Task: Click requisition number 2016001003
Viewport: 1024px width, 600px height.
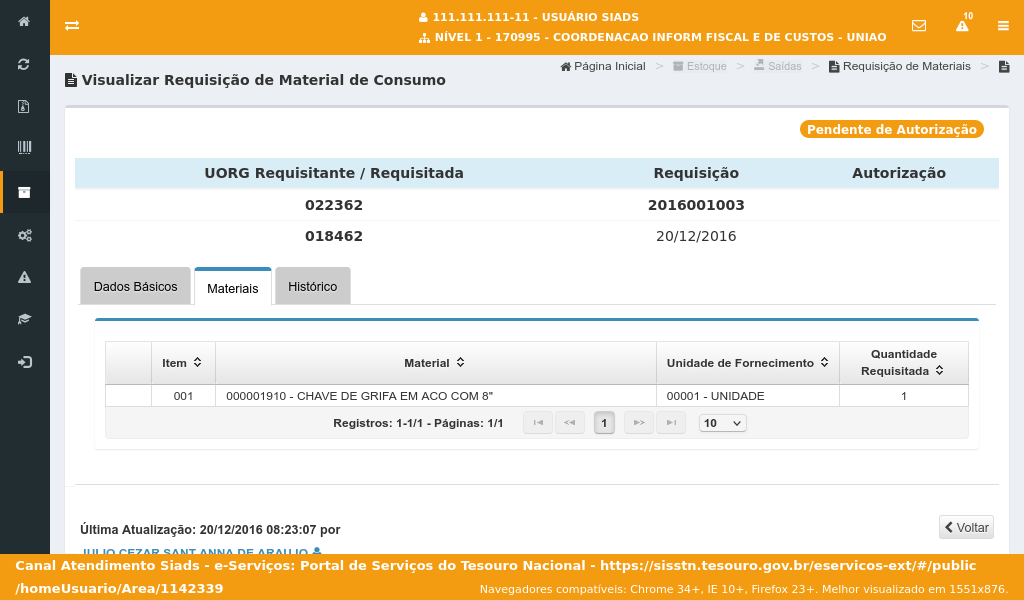Action: click(x=696, y=205)
